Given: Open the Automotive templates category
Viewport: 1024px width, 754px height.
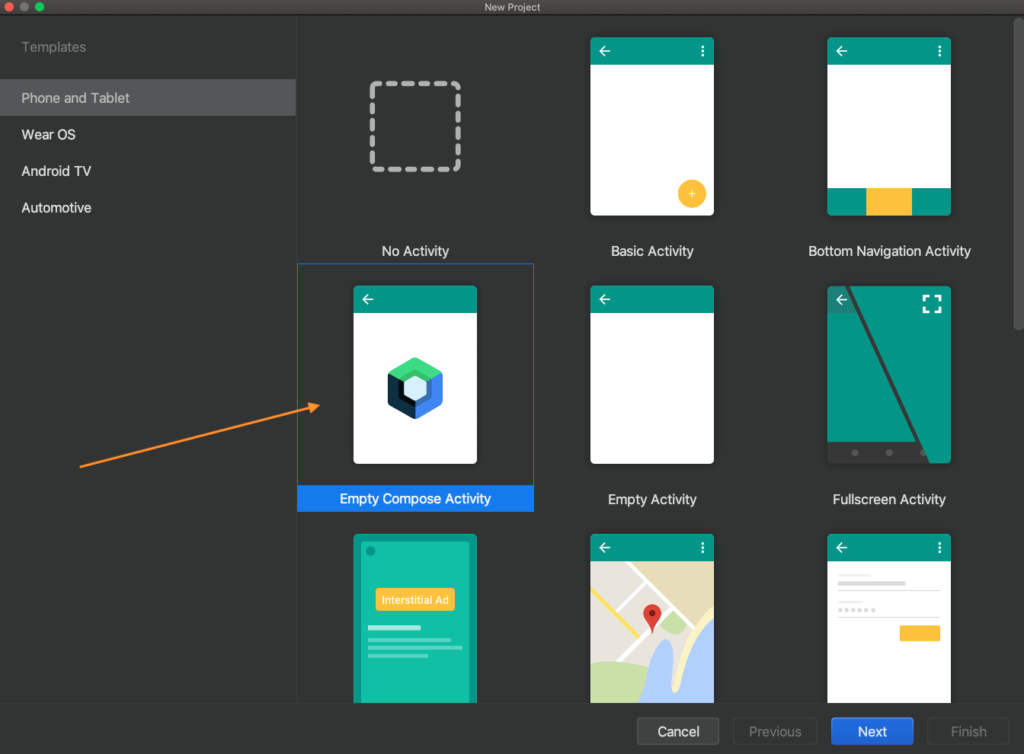Looking at the screenshot, I should (x=148, y=208).
